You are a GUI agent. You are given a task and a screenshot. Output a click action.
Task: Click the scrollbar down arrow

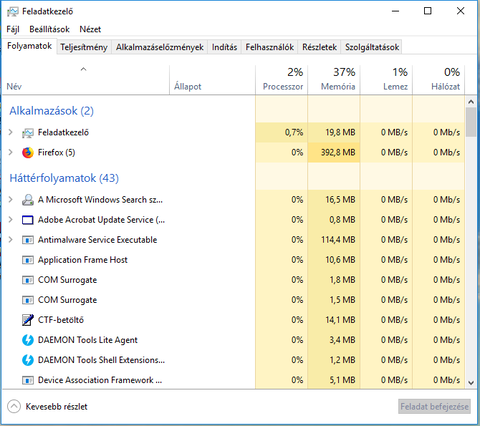(471, 383)
